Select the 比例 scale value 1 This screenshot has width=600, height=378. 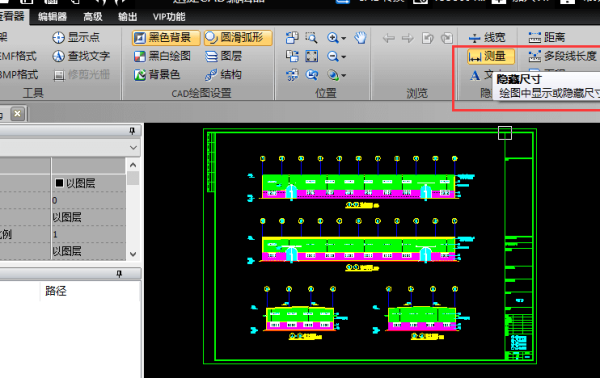pos(88,234)
